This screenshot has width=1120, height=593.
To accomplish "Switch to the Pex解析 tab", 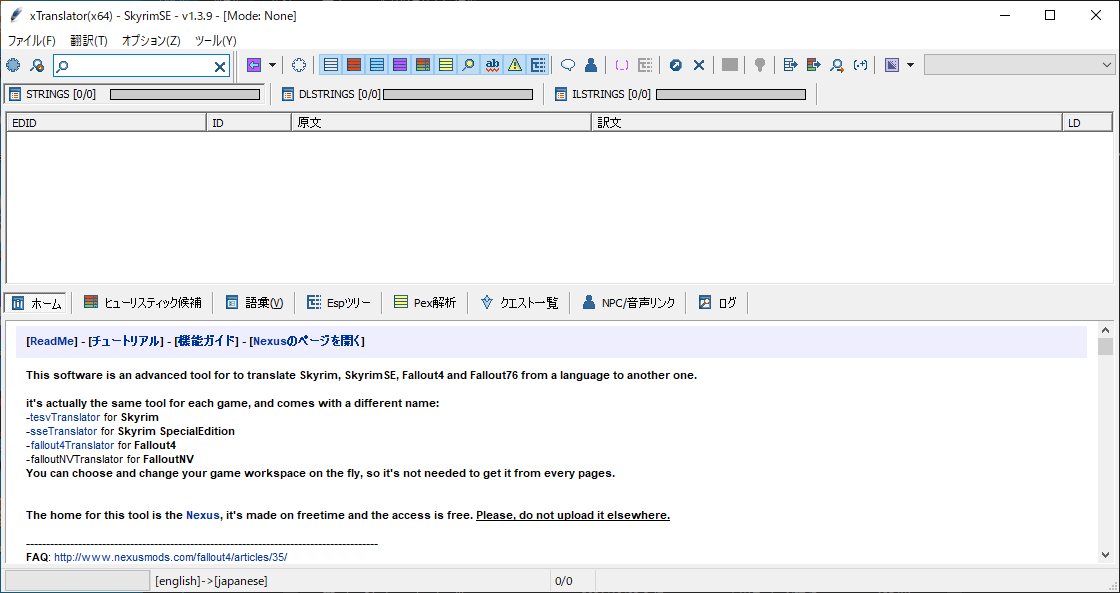I will click(425, 303).
